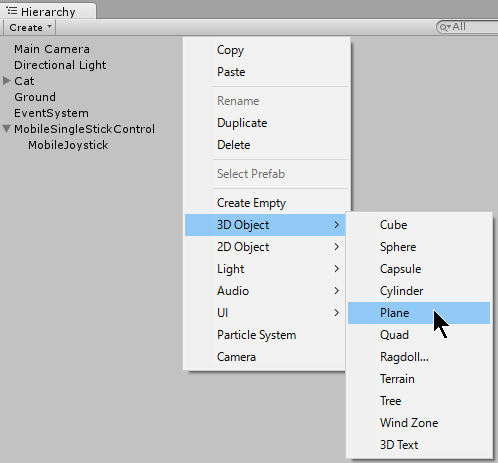The width and height of the screenshot is (498, 463).
Task: Open the Create dropdown in Hierarchy
Action: click(30, 27)
